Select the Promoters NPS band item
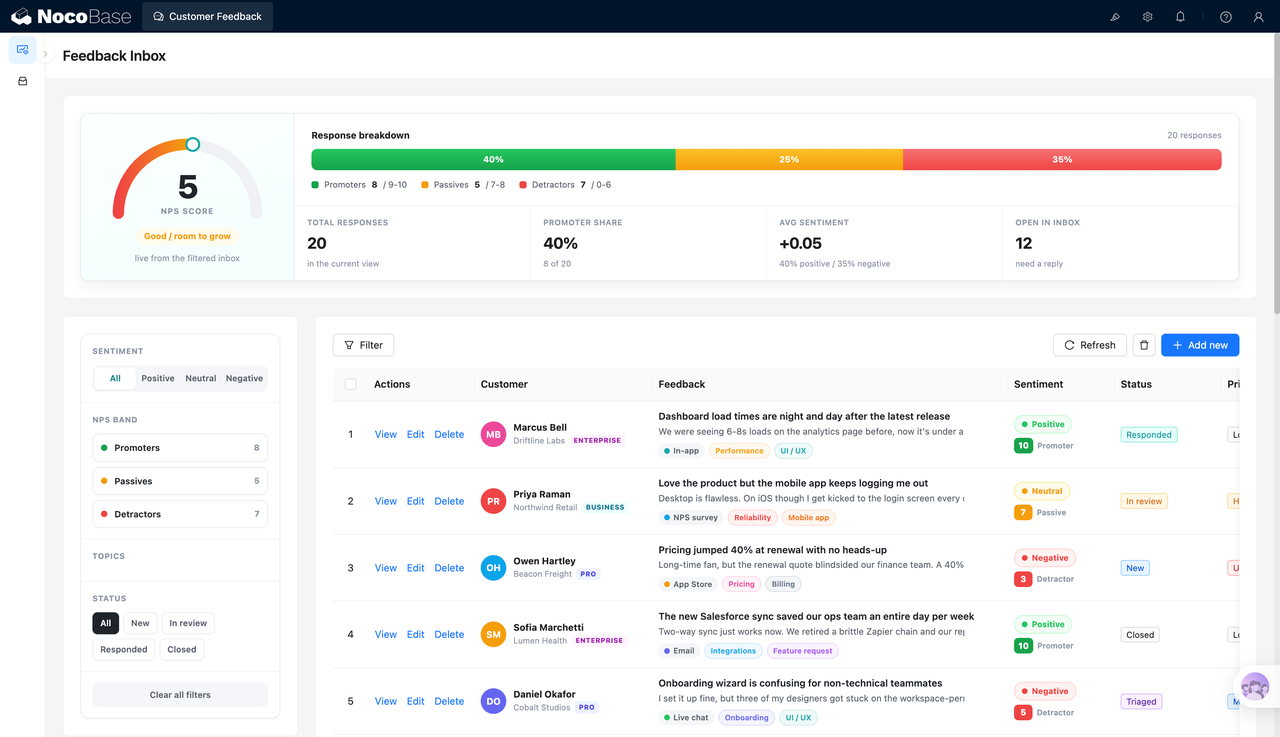 tap(180, 448)
